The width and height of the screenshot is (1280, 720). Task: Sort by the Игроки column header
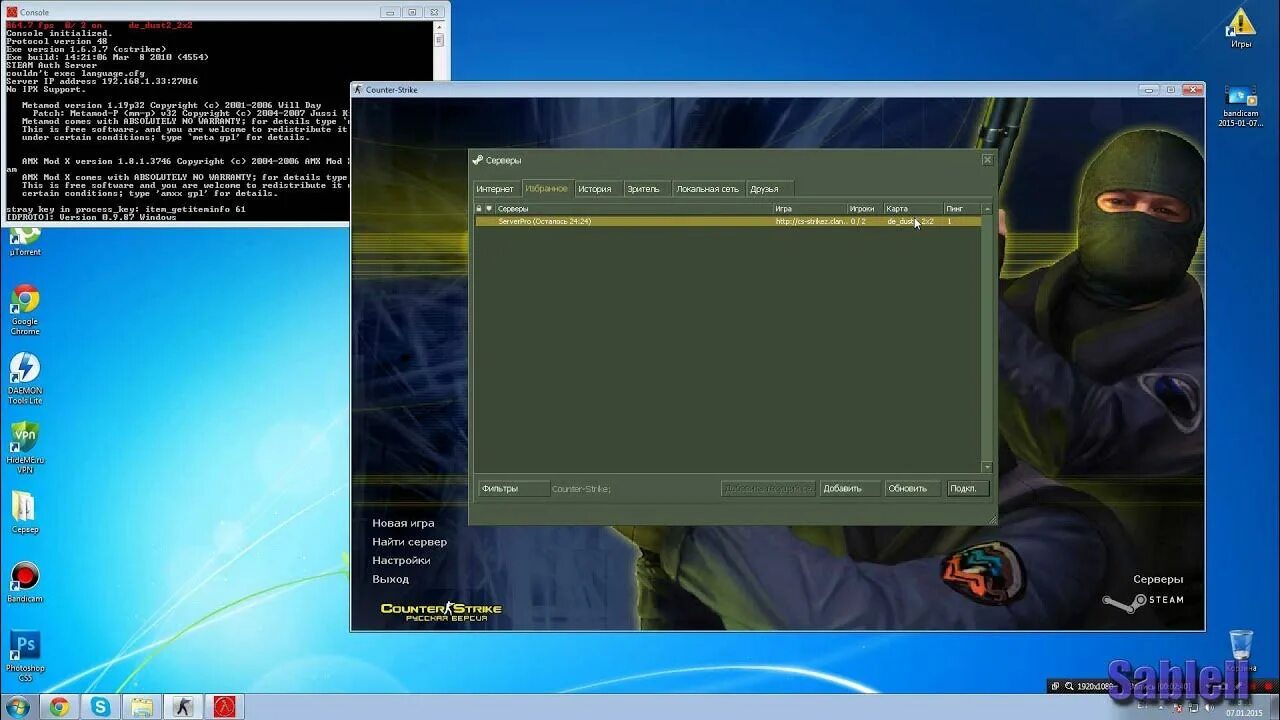click(x=865, y=209)
